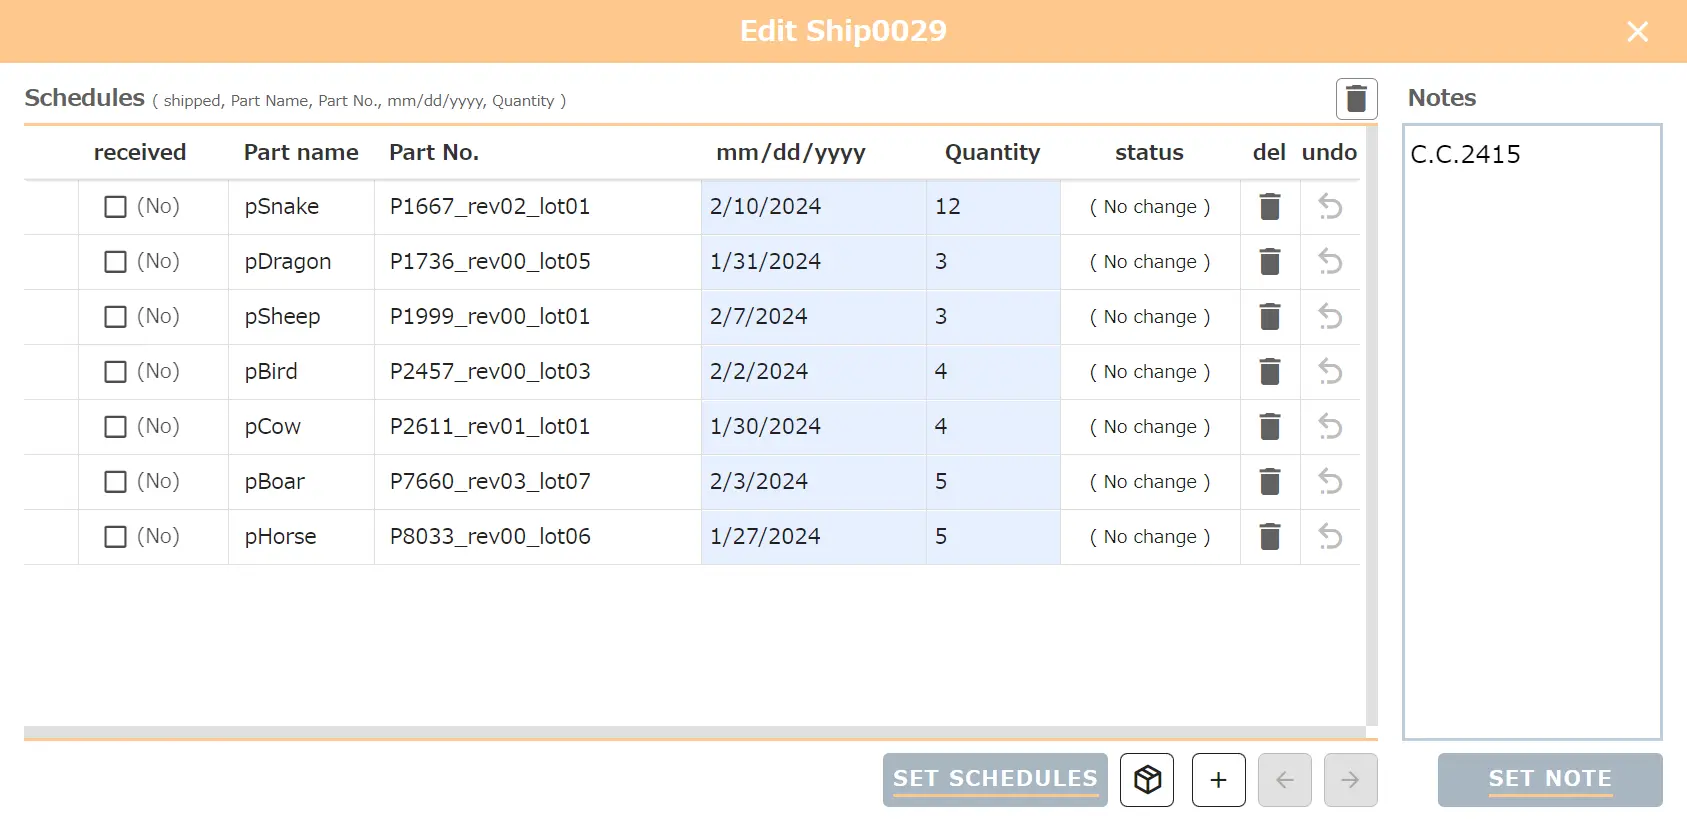The image size is (1687, 819).
Task: Click the trash icon for pHorse
Action: (x=1270, y=537)
